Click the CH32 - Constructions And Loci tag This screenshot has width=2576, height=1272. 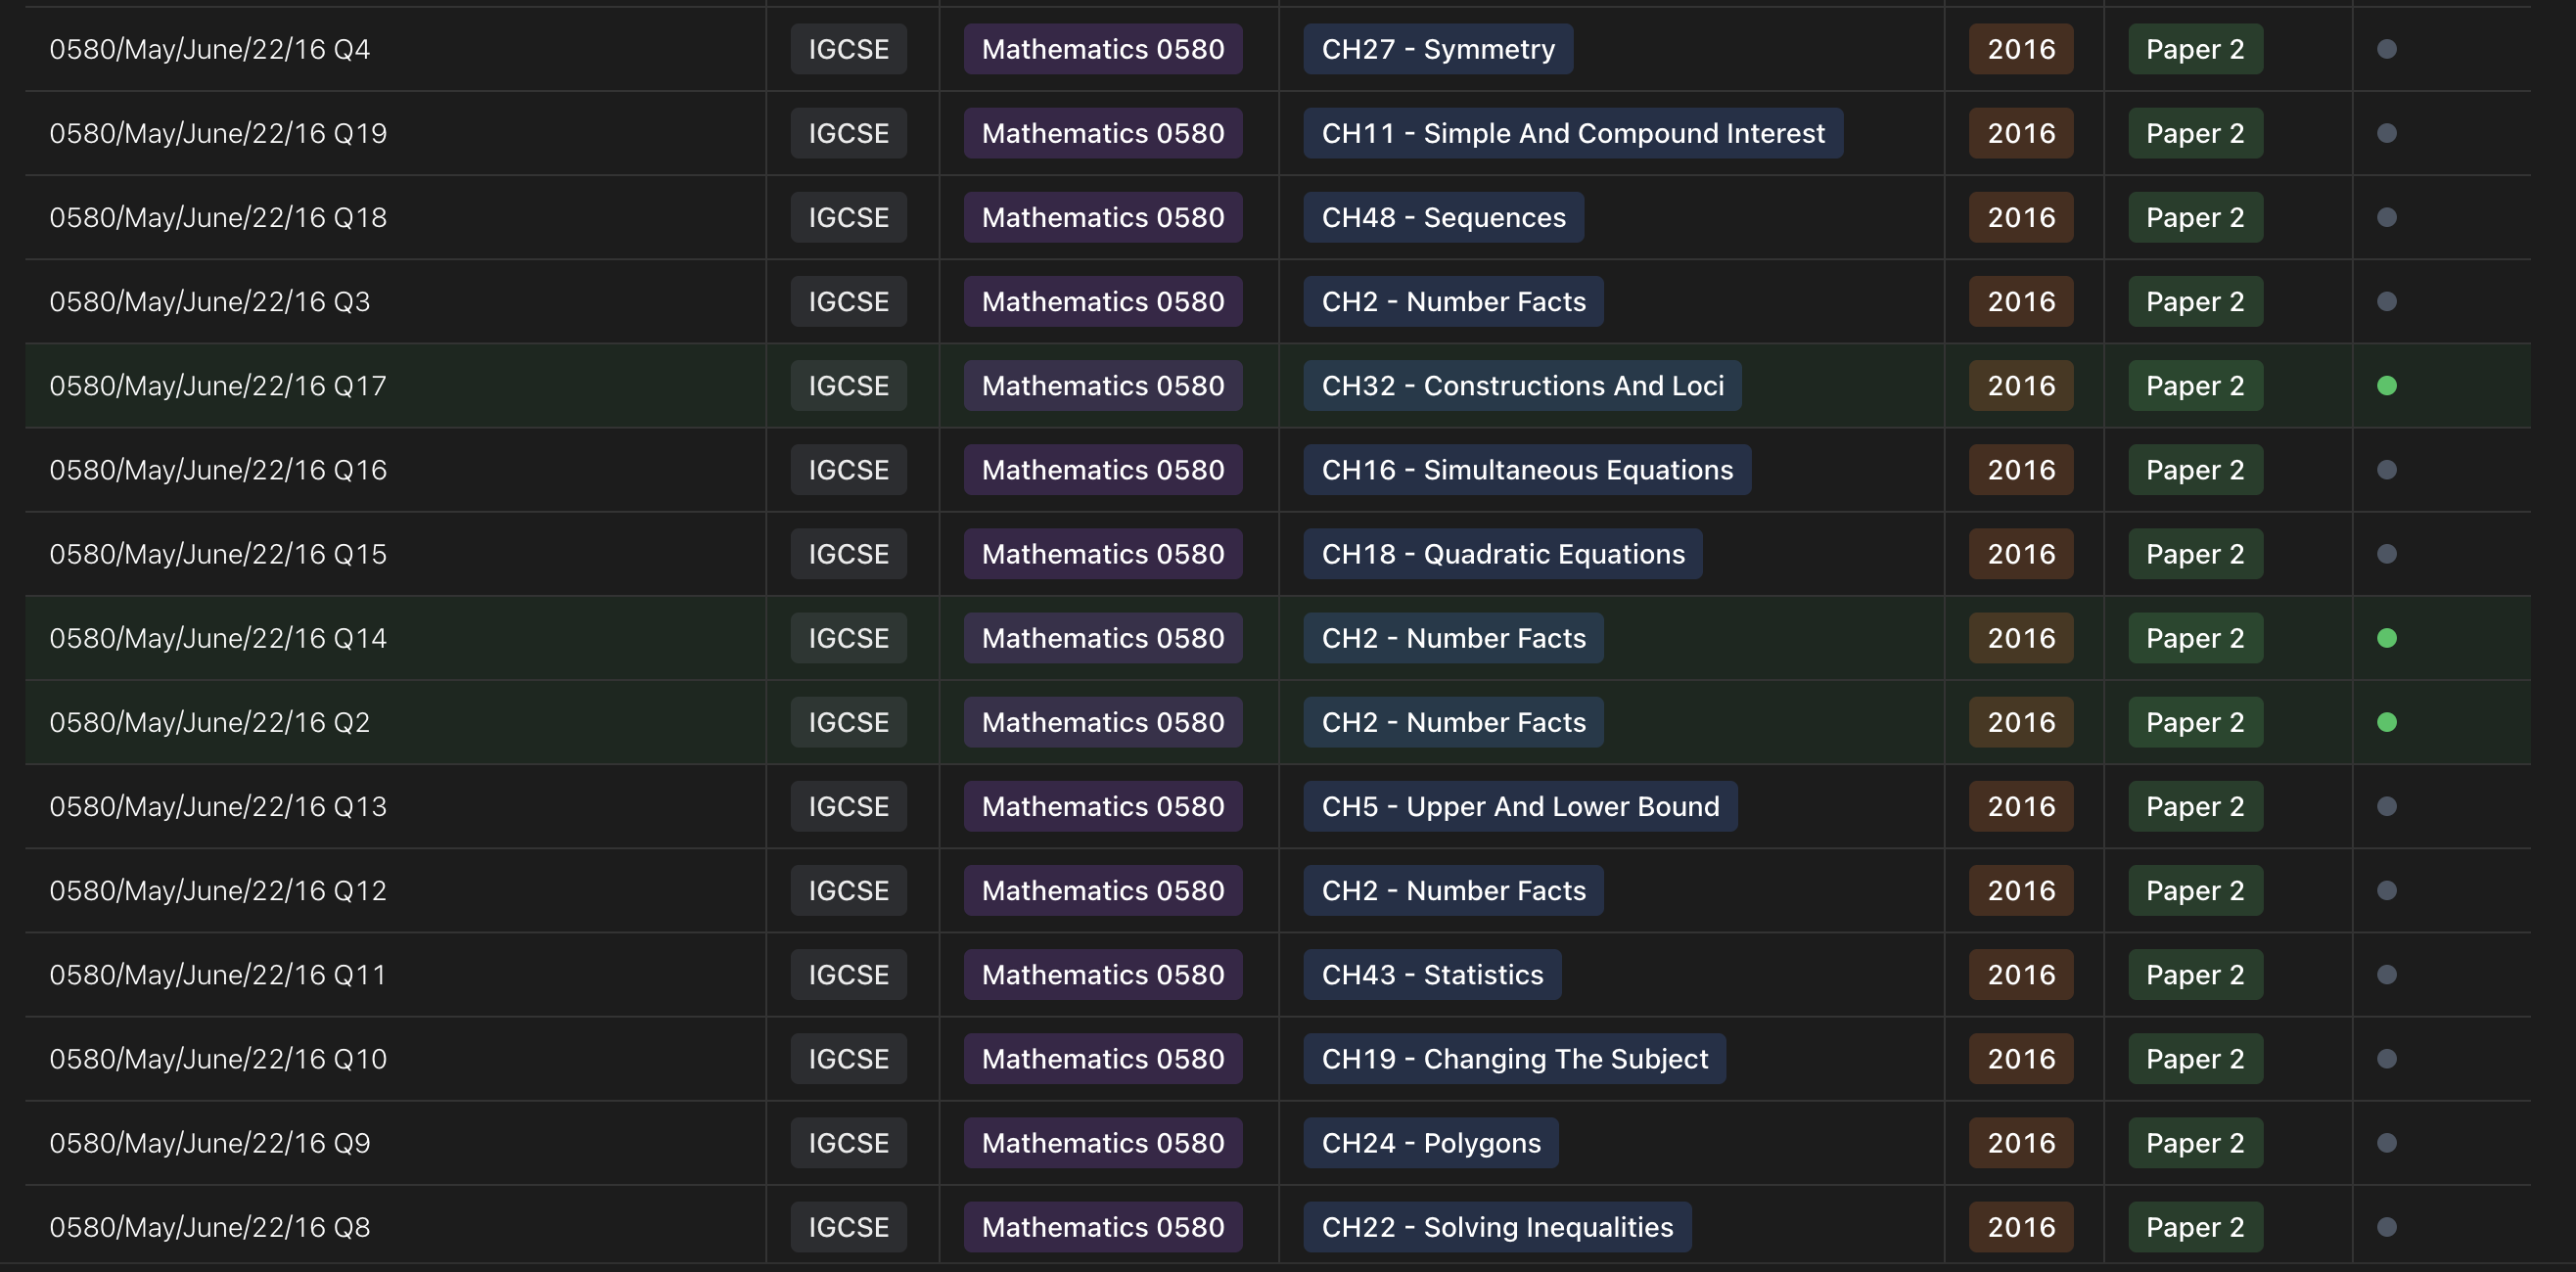tap(1522, 385)
